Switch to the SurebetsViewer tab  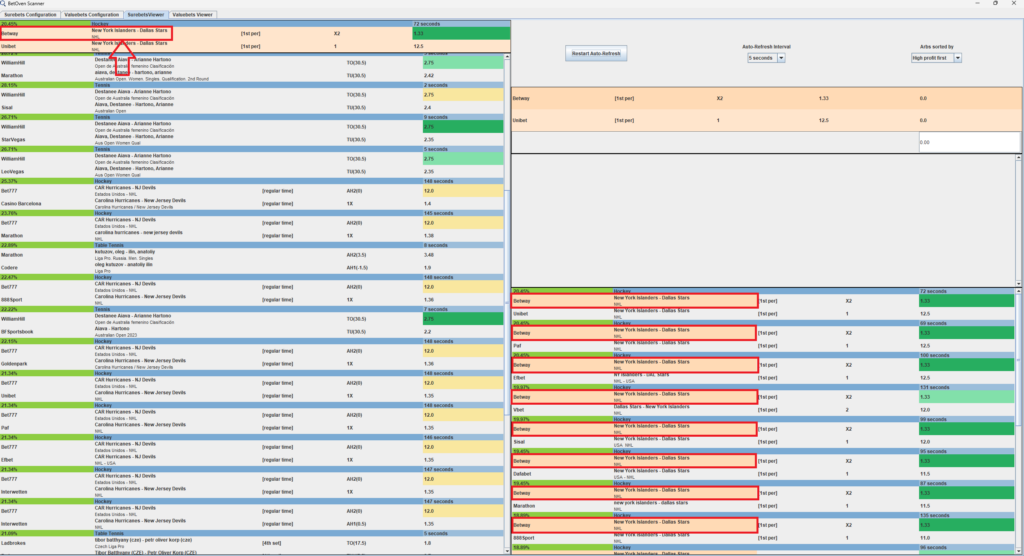146,14
